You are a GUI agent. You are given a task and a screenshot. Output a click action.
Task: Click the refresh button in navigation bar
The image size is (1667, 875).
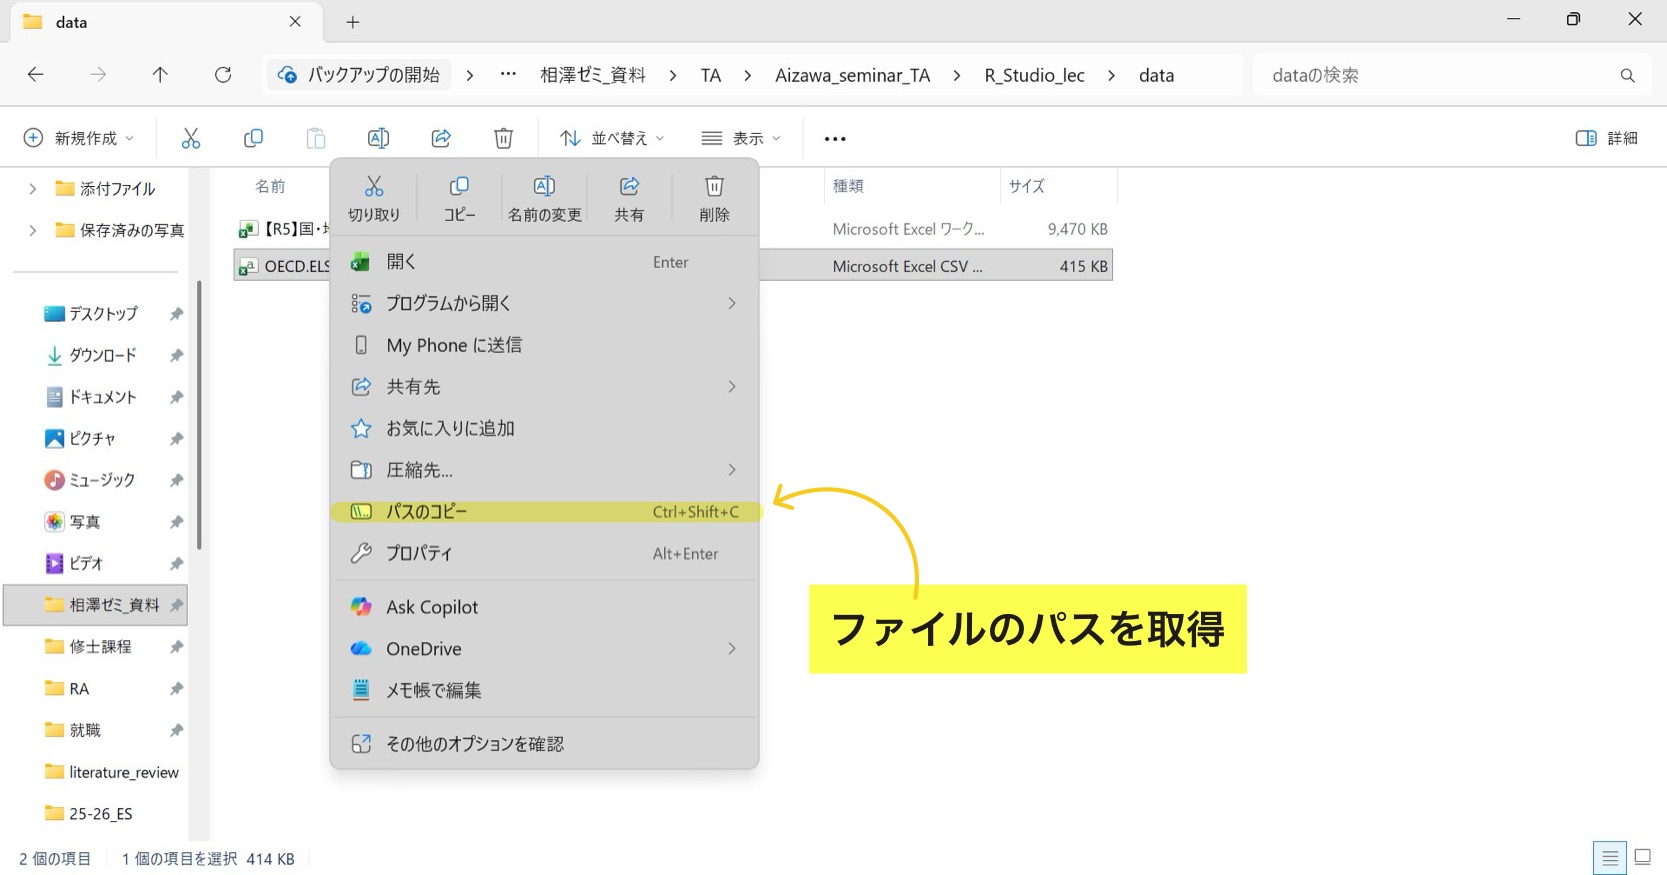click(x=223, y=75)
